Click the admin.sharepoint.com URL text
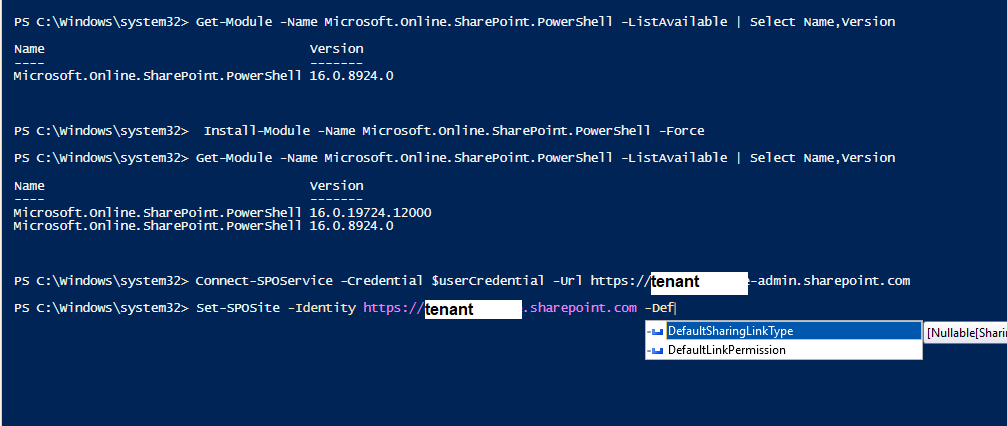Screen dimensions: 1007x426 [833, 281]
